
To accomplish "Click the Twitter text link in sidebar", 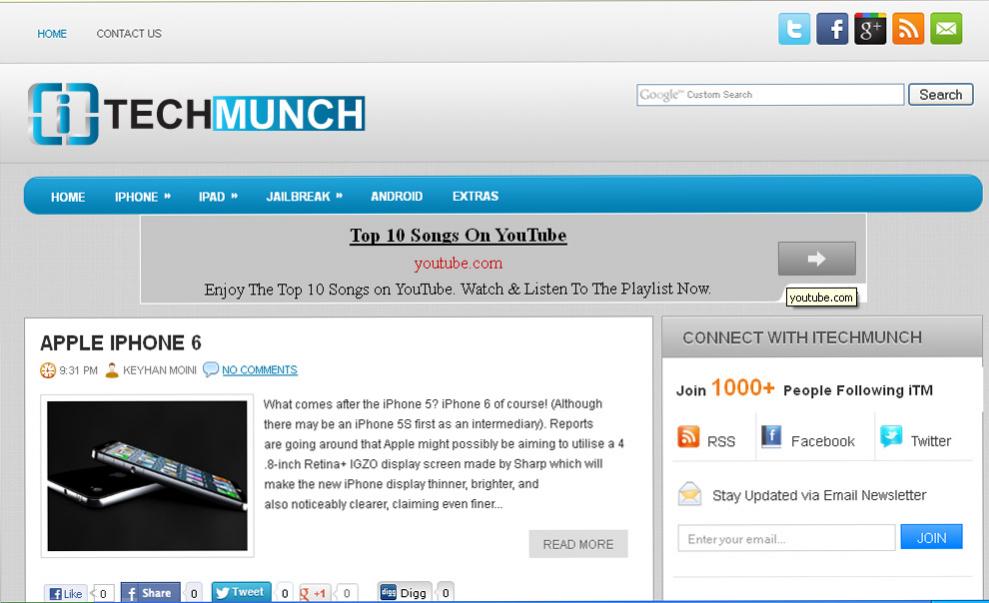I will click(930, 441).
